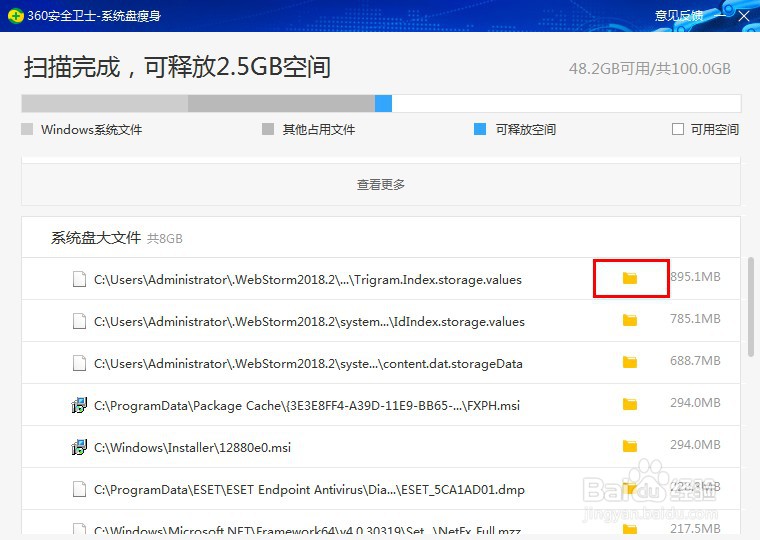Click file icon of IdIndex.storage.values
Viewport: 760px width, 540px height.
click(x=79, y=321)
